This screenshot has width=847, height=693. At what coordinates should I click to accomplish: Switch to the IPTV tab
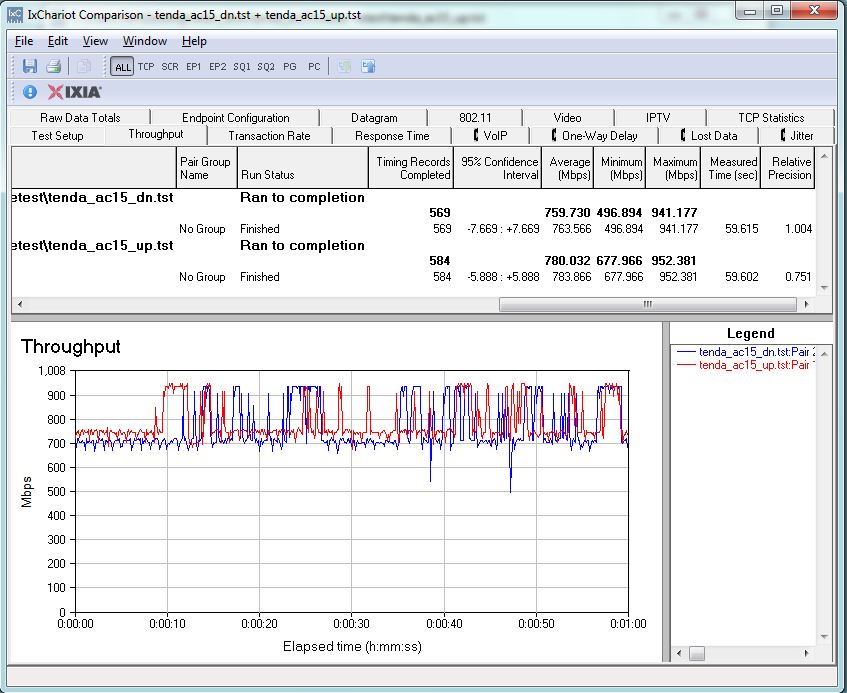click(x=658, y=118)
